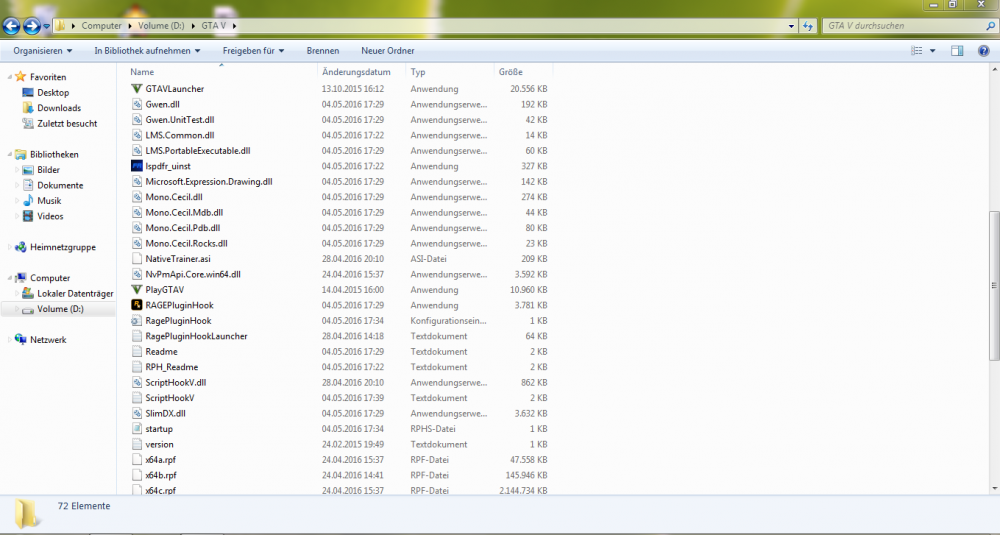Click the Back navigation arrow button

tap(11, 26)
